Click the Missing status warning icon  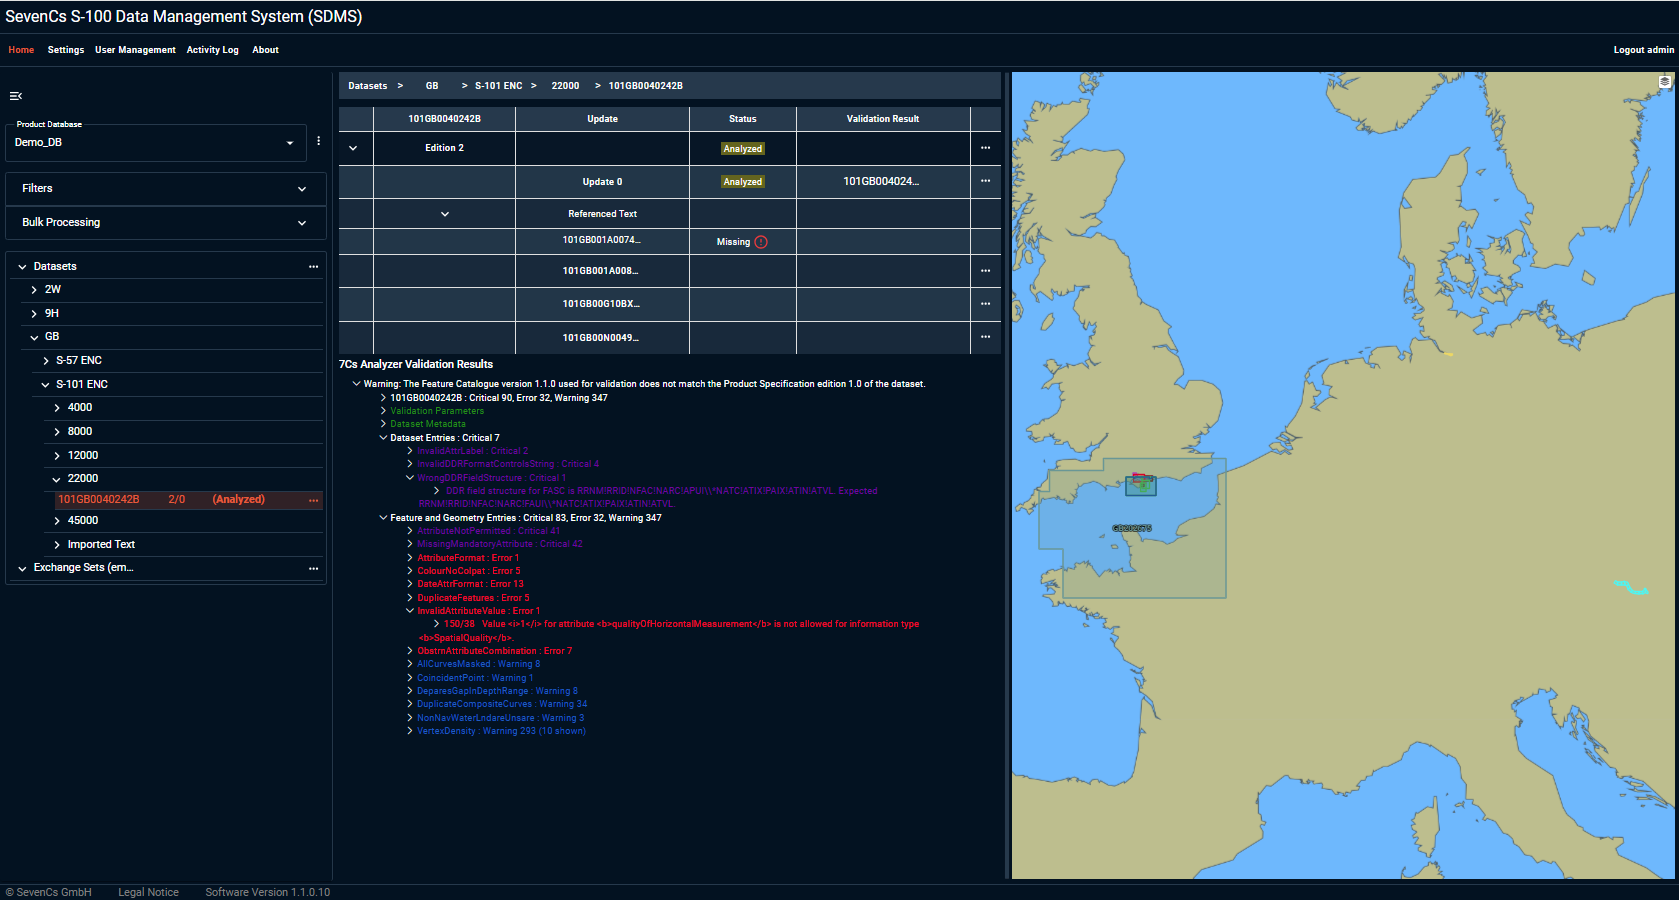tap(761, 242)
